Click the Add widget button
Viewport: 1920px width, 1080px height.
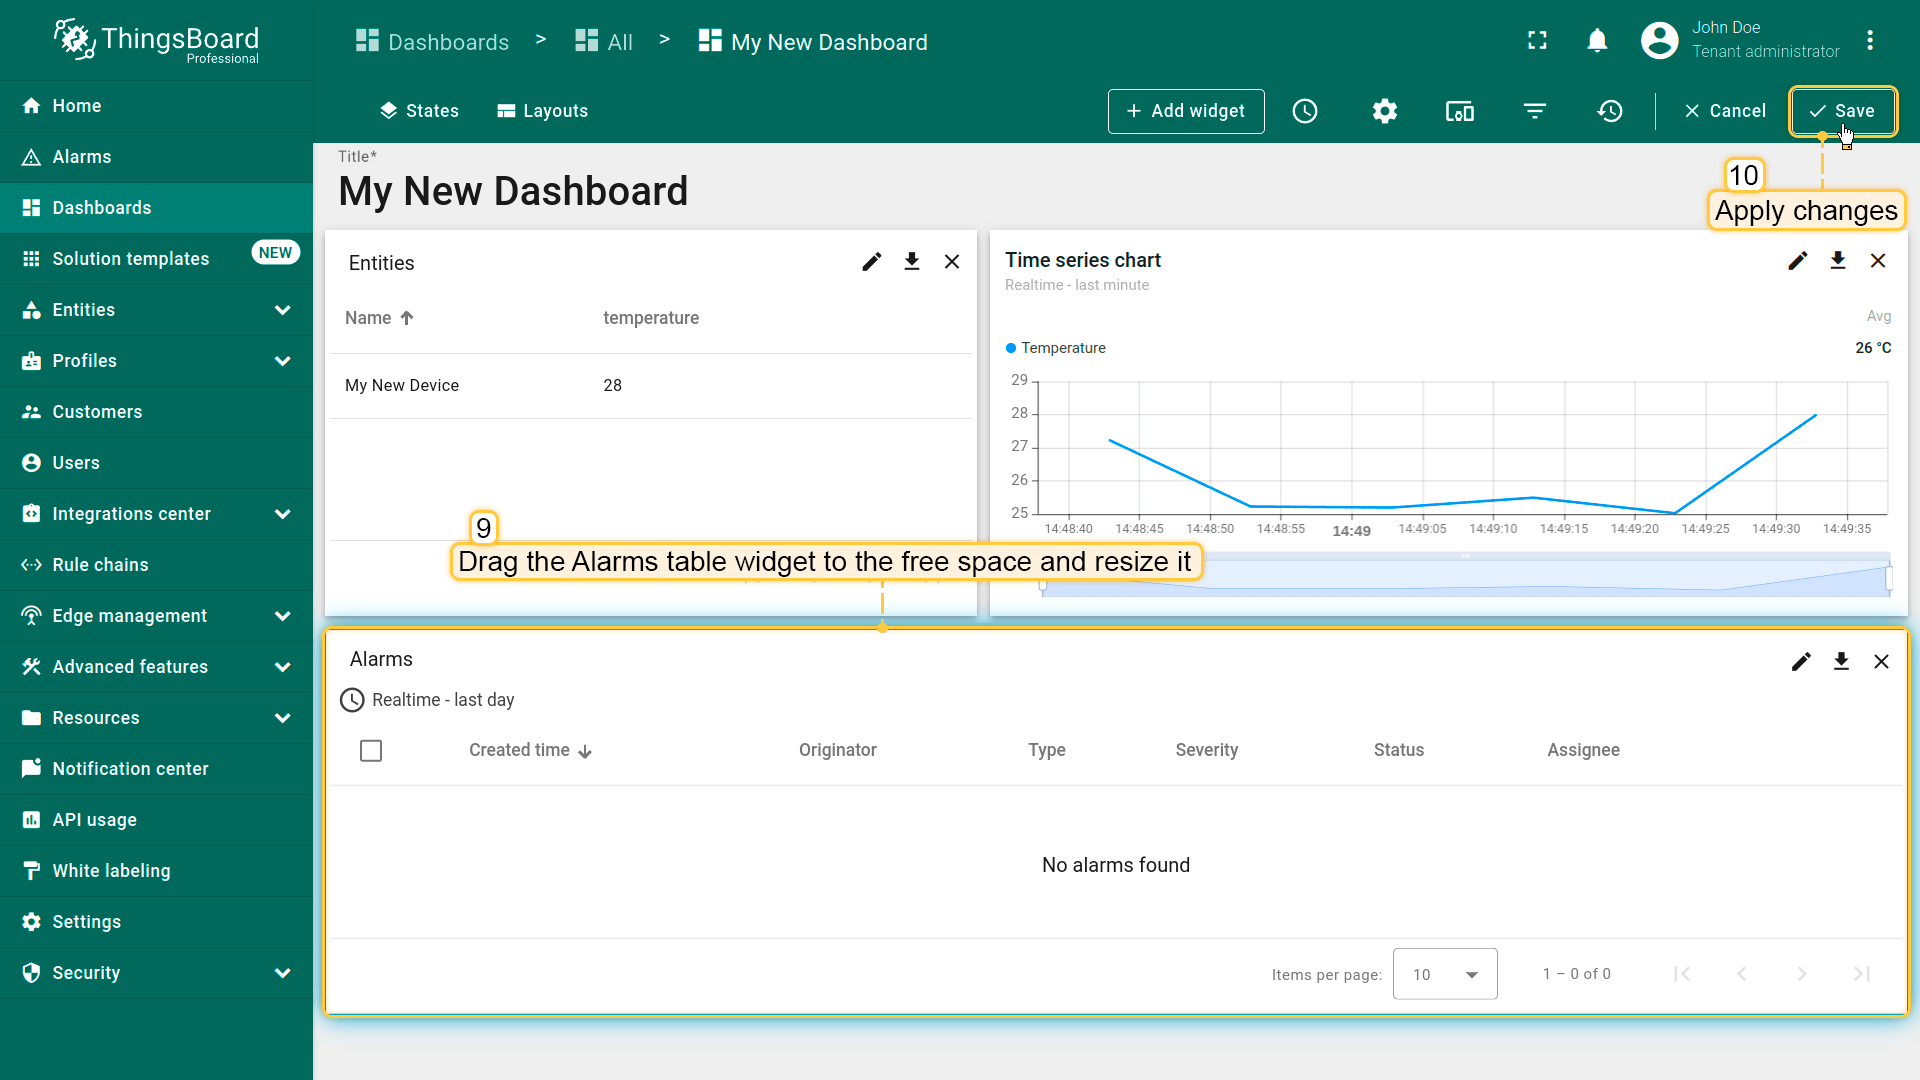click(x=1186, y=111)
